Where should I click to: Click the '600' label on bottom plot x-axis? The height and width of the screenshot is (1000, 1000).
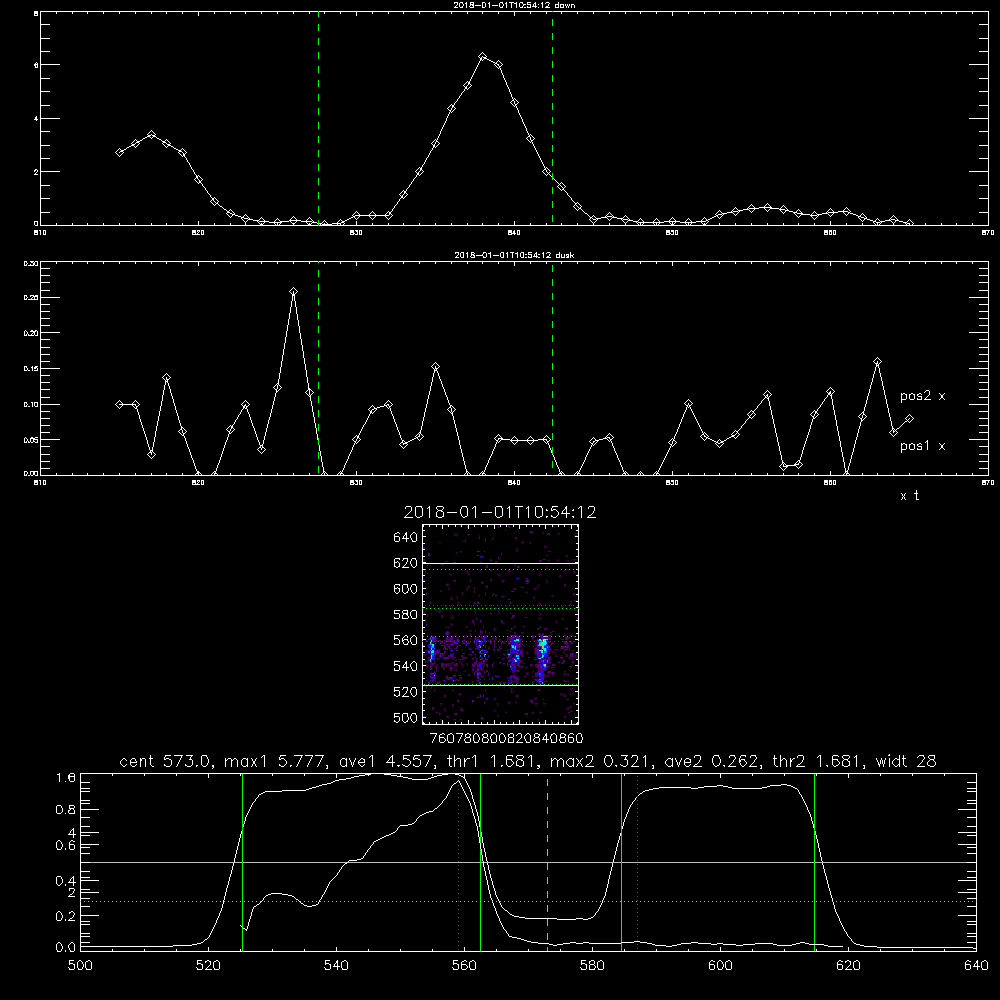[720, 966]
